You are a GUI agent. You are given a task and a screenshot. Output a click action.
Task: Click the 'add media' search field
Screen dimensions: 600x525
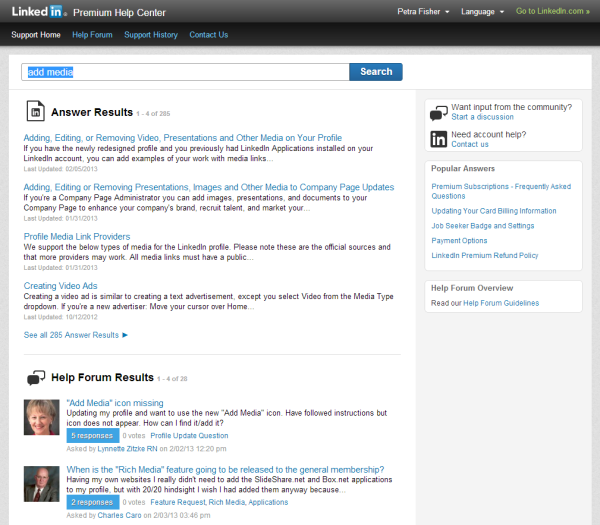[x=185, y=72]
